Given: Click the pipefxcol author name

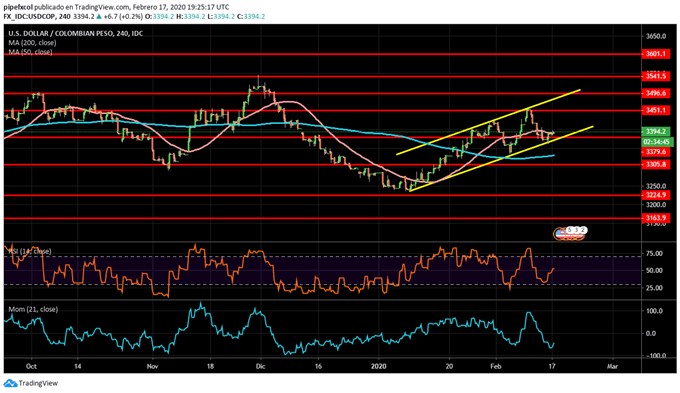Looking at the screenshot, I should [18, 7].
